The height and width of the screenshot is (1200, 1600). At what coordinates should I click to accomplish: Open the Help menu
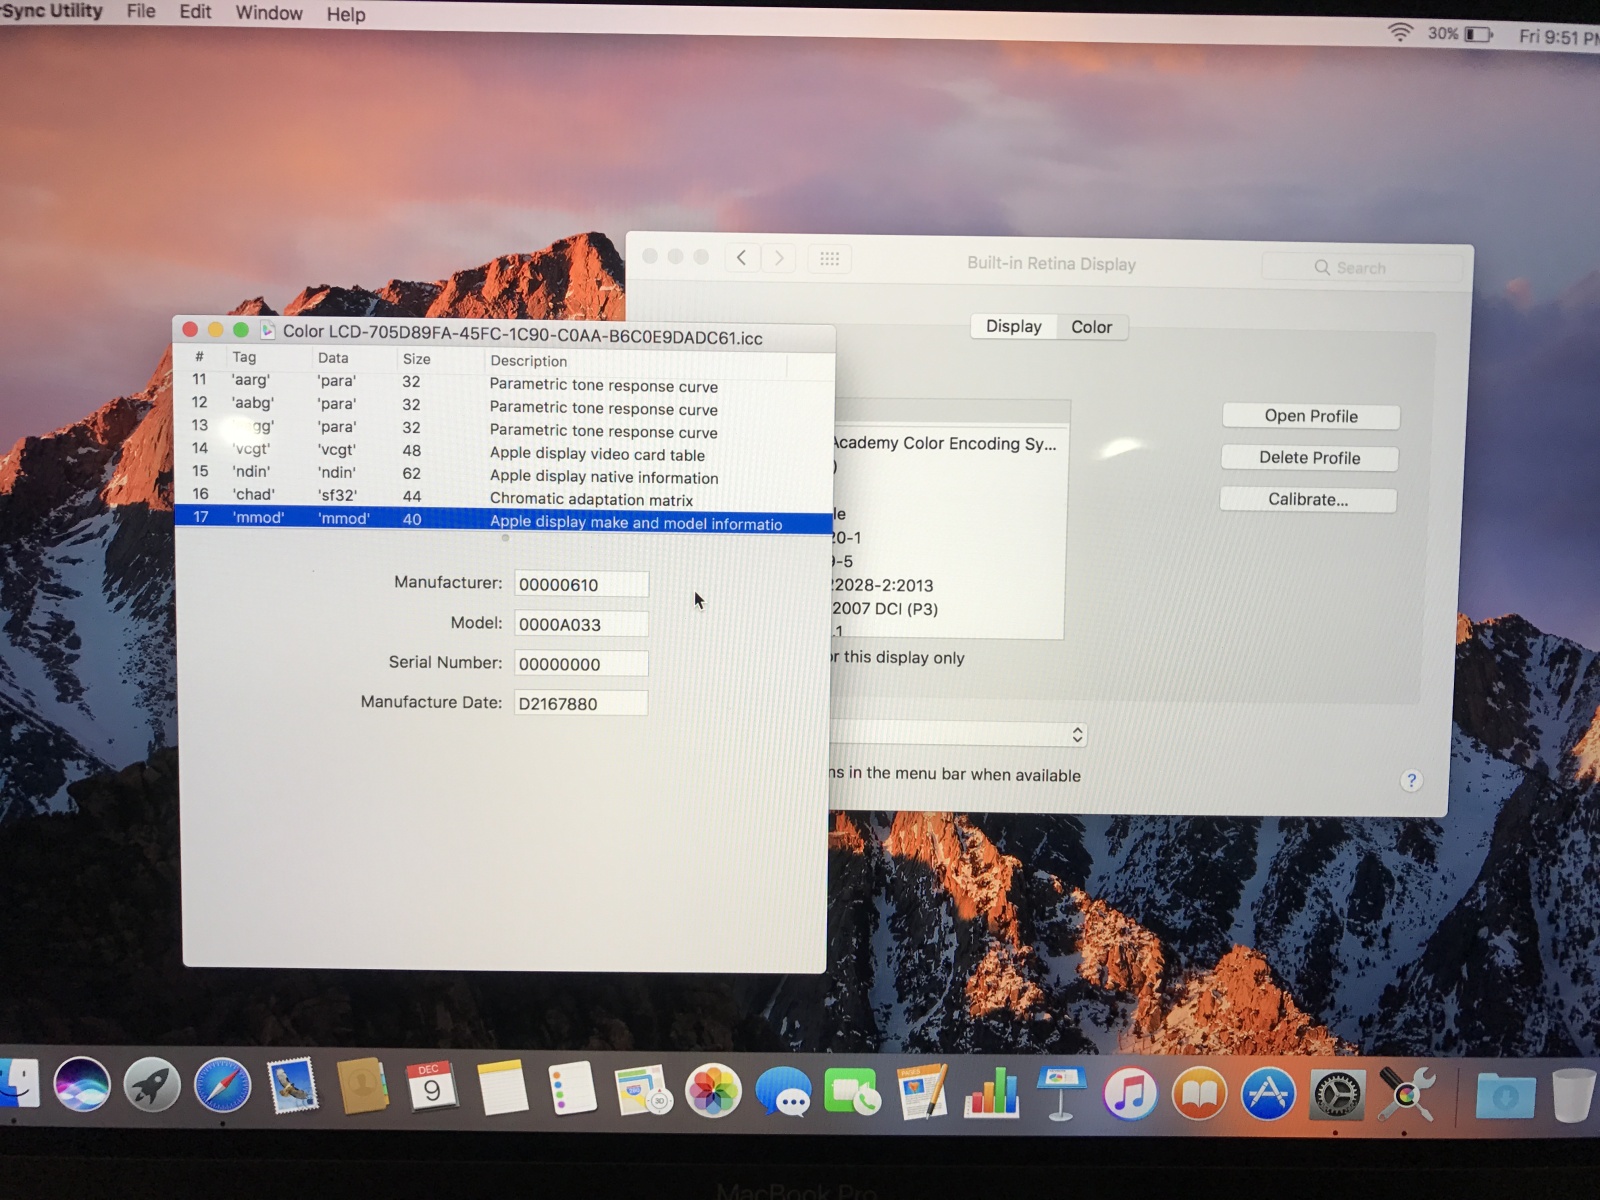click(x=346, y=14)
